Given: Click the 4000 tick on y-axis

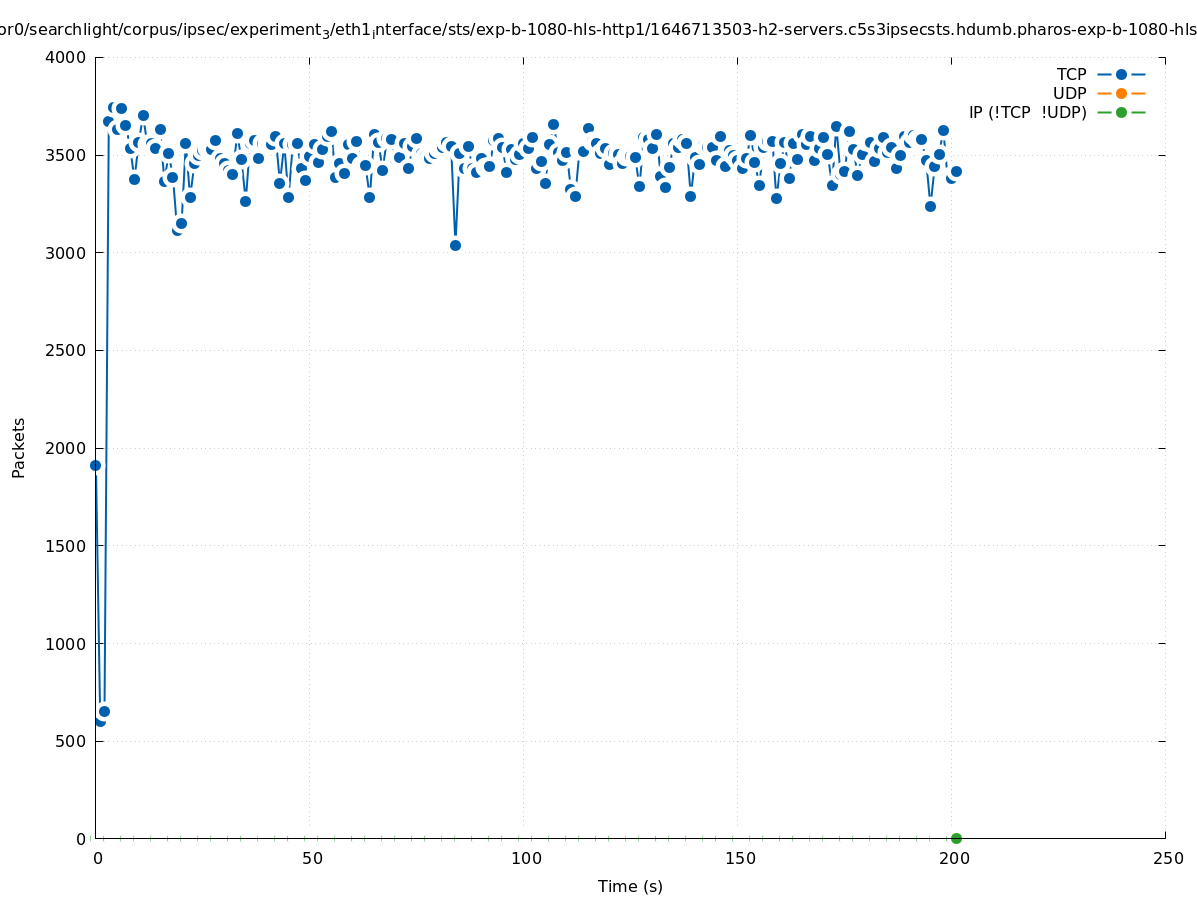Looking at the screenshot, I should 66,57.
